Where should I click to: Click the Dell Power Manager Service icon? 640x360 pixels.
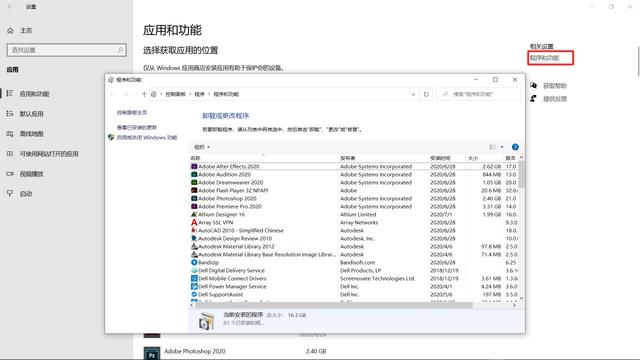pyautogui.click(x=194, y=287)
